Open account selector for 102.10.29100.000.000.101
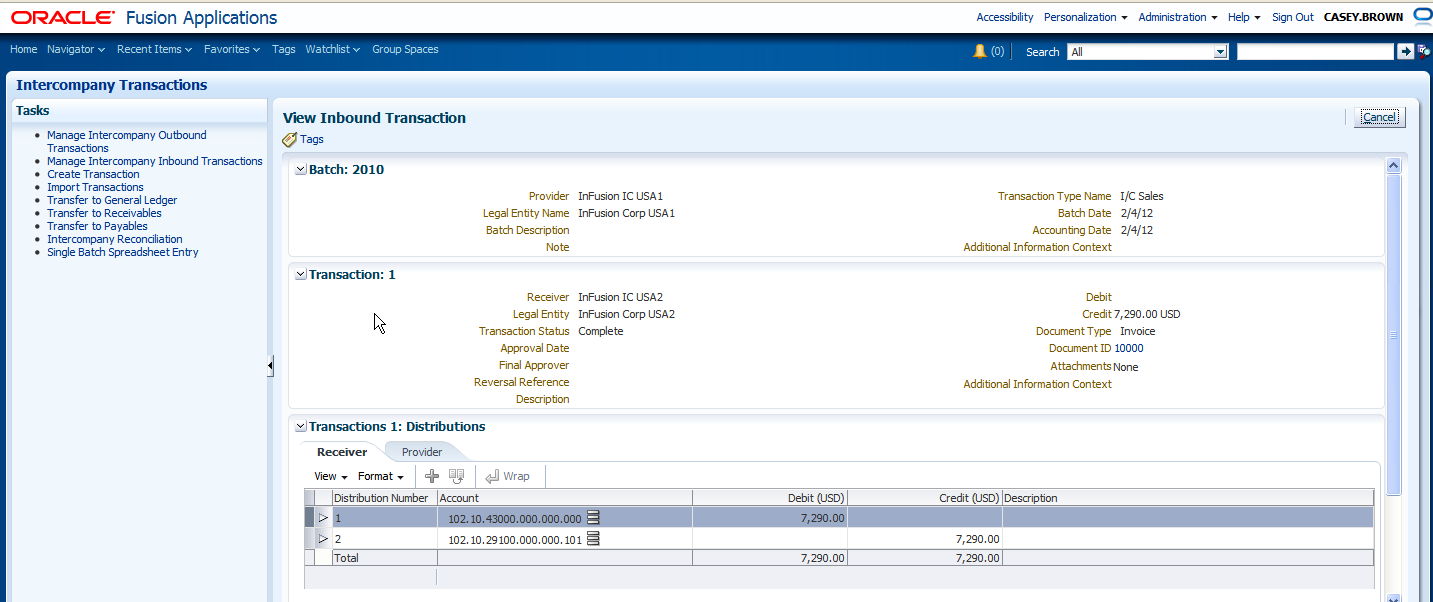1433x602 pixels. [592, 539]
